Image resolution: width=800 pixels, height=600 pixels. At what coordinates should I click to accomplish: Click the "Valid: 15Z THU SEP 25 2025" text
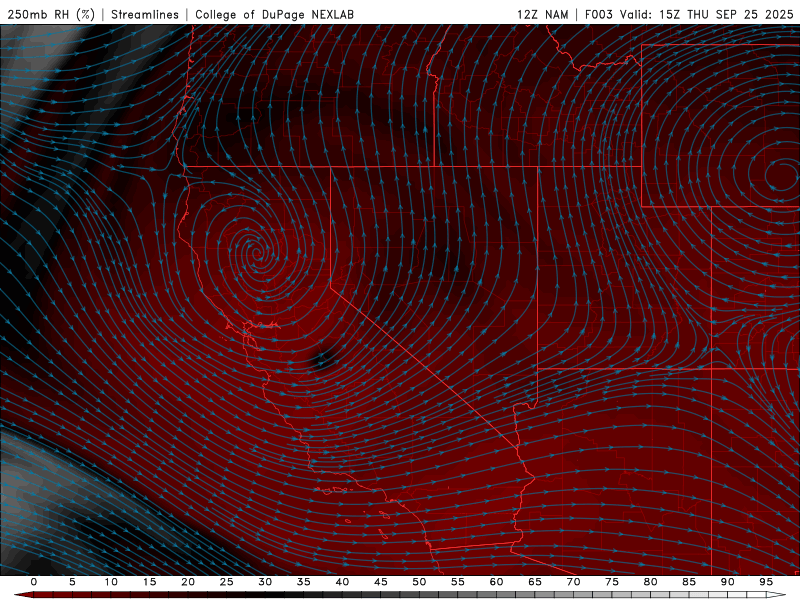coord(707,14)
